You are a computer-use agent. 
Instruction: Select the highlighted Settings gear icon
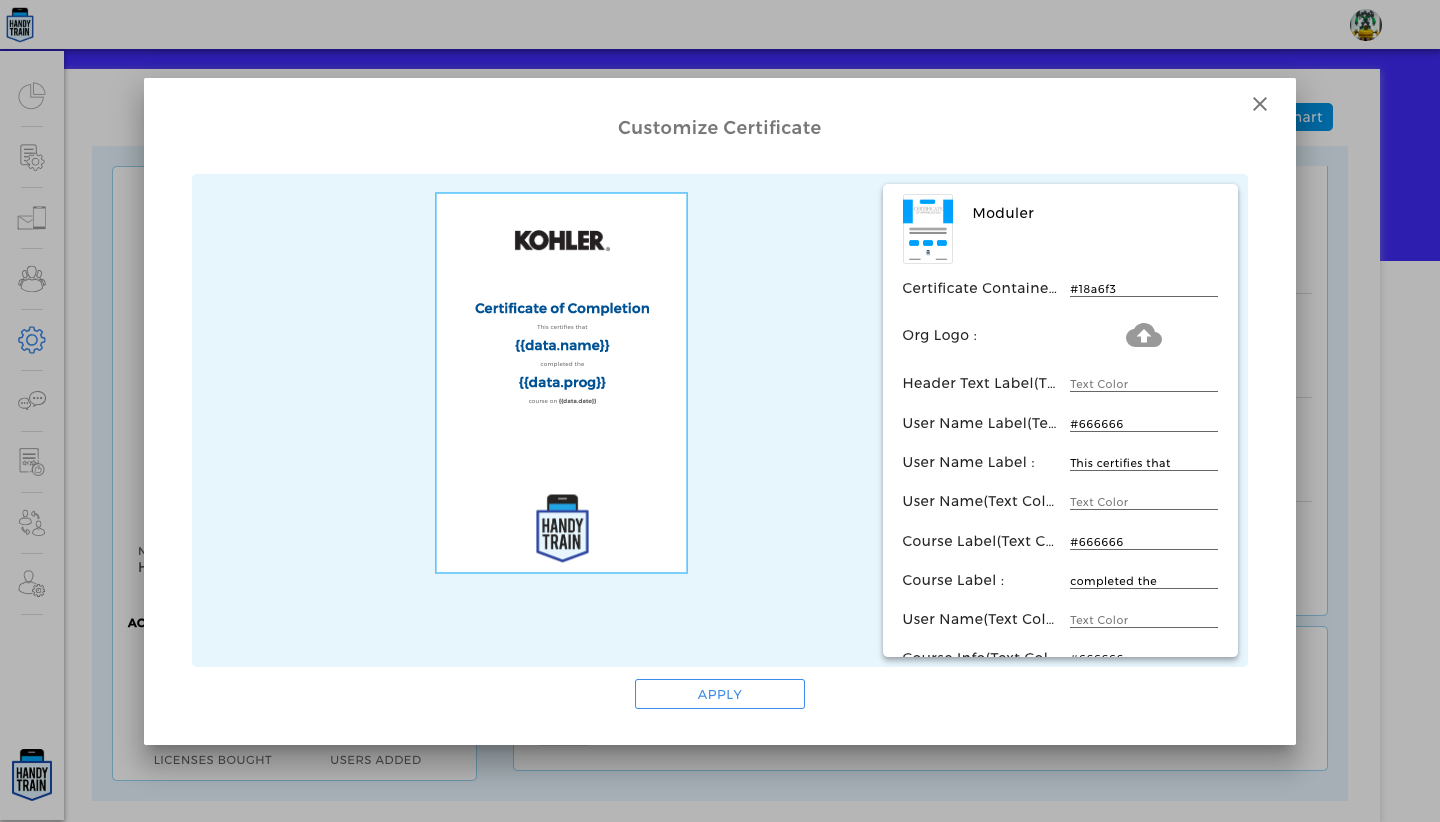tap(32, 340)
